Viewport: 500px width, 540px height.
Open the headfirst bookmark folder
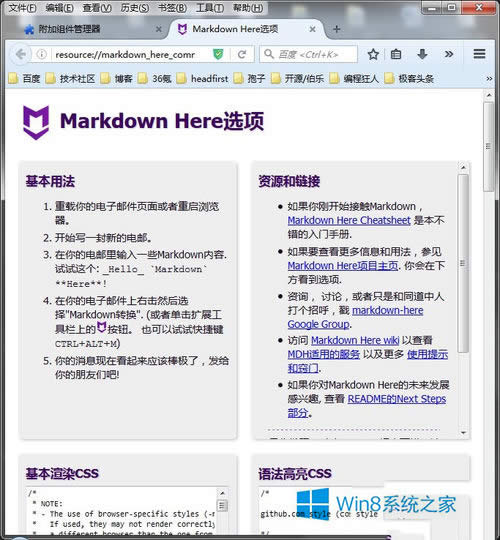(202, 79)
